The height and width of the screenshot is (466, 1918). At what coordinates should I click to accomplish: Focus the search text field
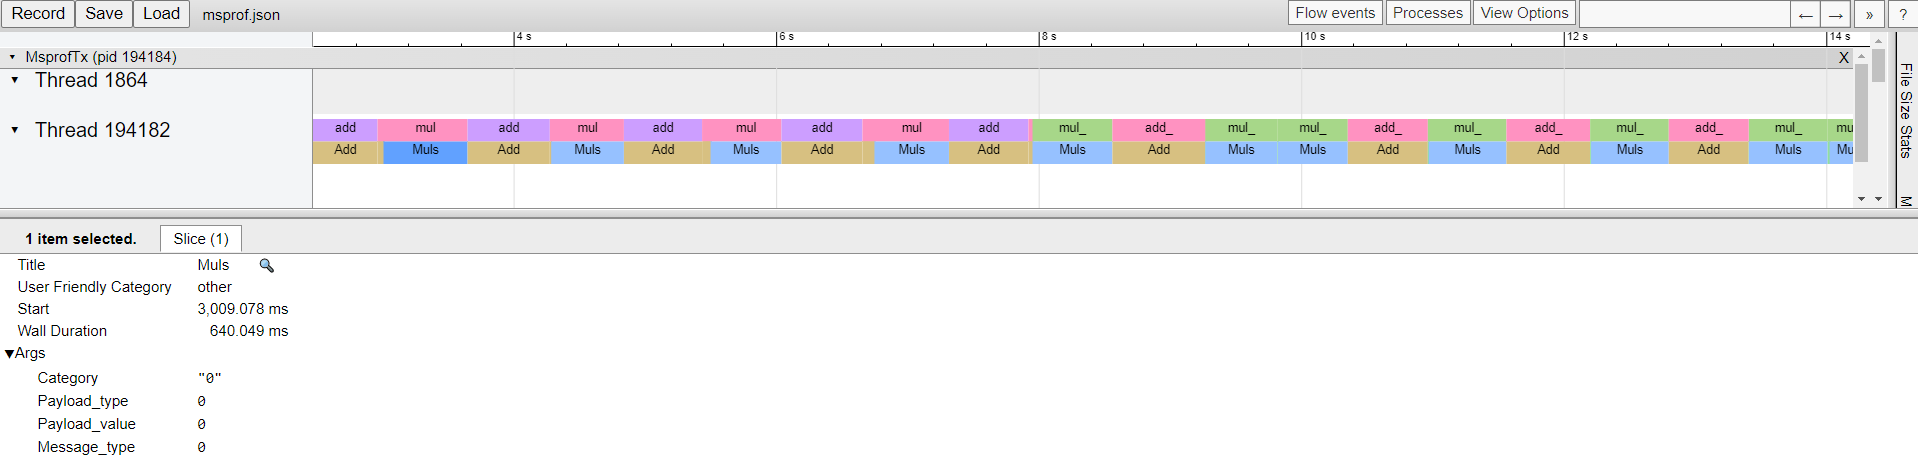tap(1684, 14)
